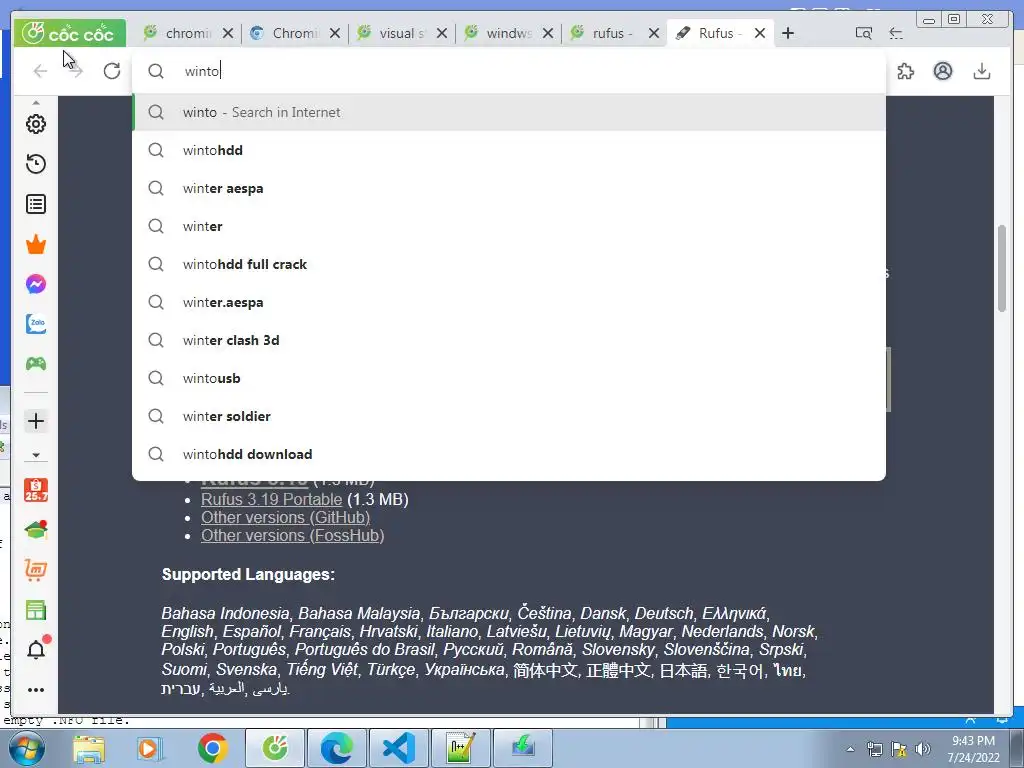Open Visual Studio Code from the taskbar

[x=398, y=748]
